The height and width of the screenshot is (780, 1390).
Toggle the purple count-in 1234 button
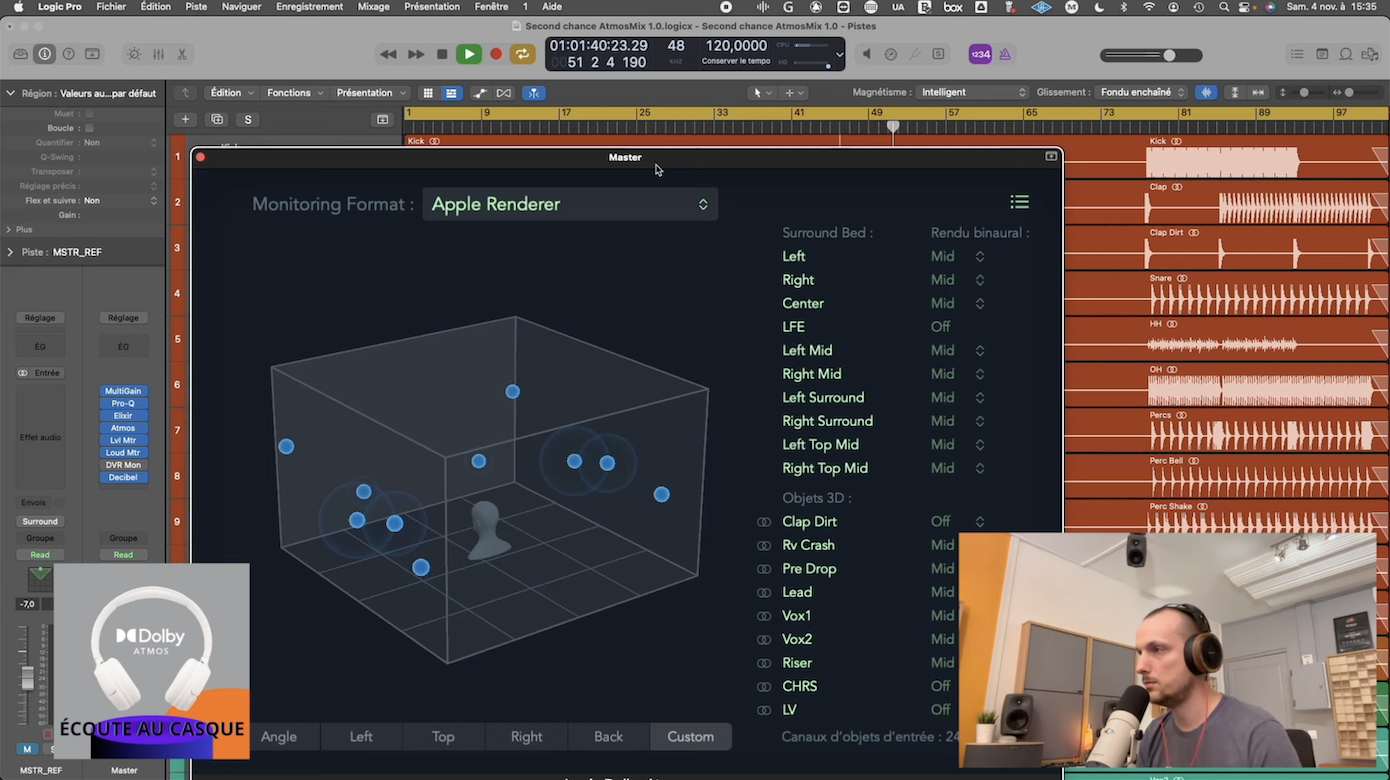980,54
